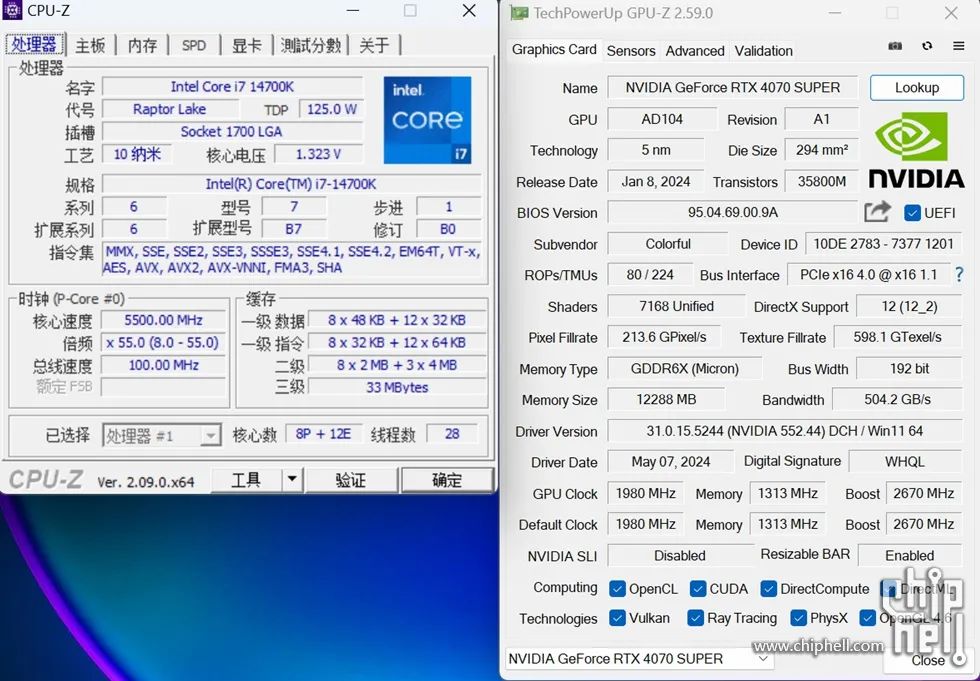The height and width of the screenshot is (681, 980).
Task: Click the Subvendor field showing Colorful
Action: coord(668,244)
